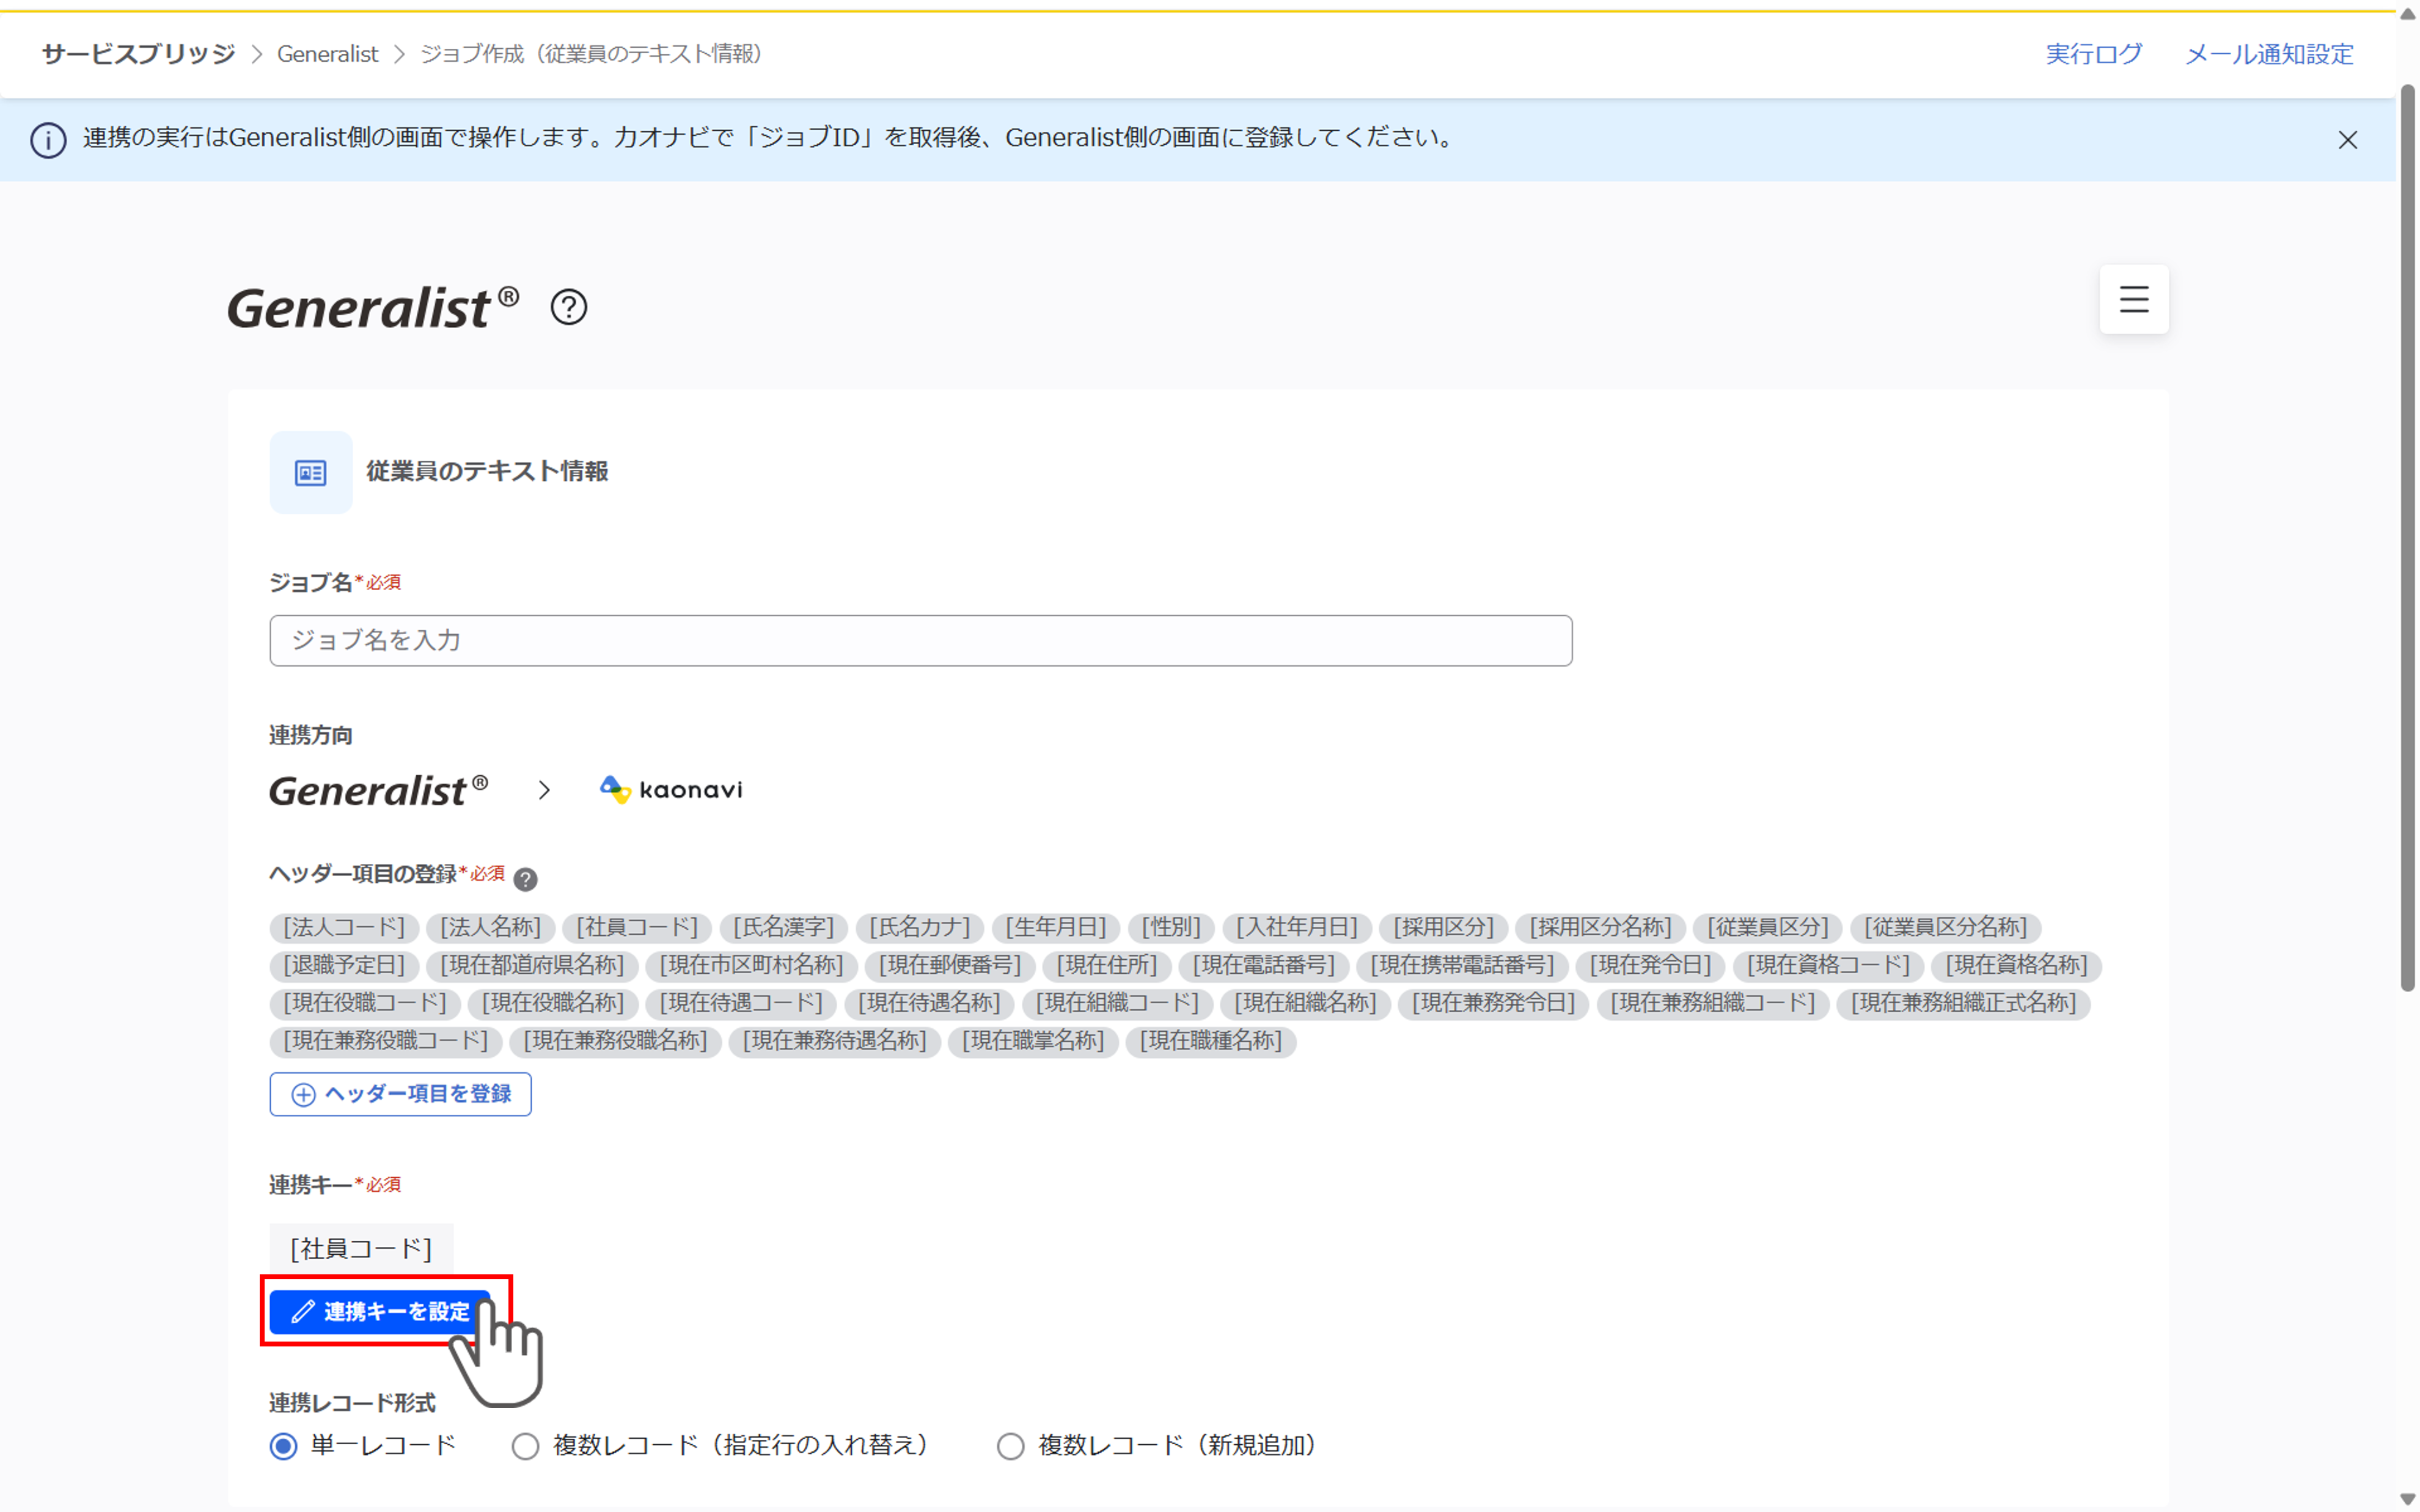Screen dimensions: 2420x1512
Task: Click the [現在郵便番号] header tag
Action: click(950, 966)
